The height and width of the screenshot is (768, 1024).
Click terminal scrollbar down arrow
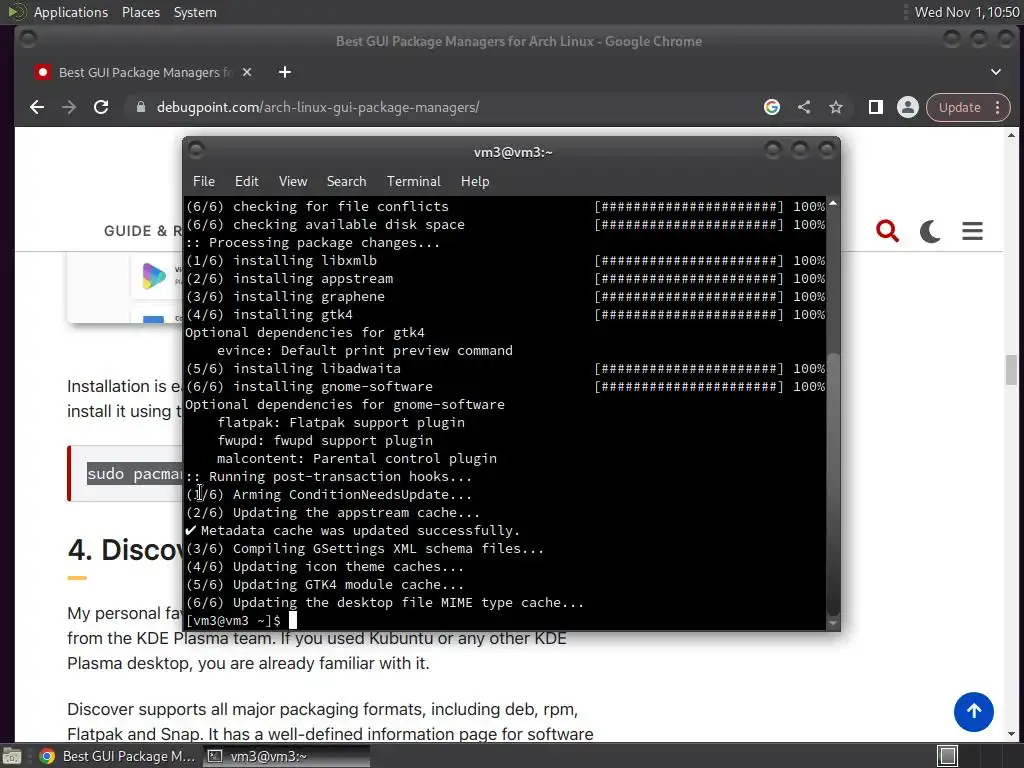(x=833, y=623)
